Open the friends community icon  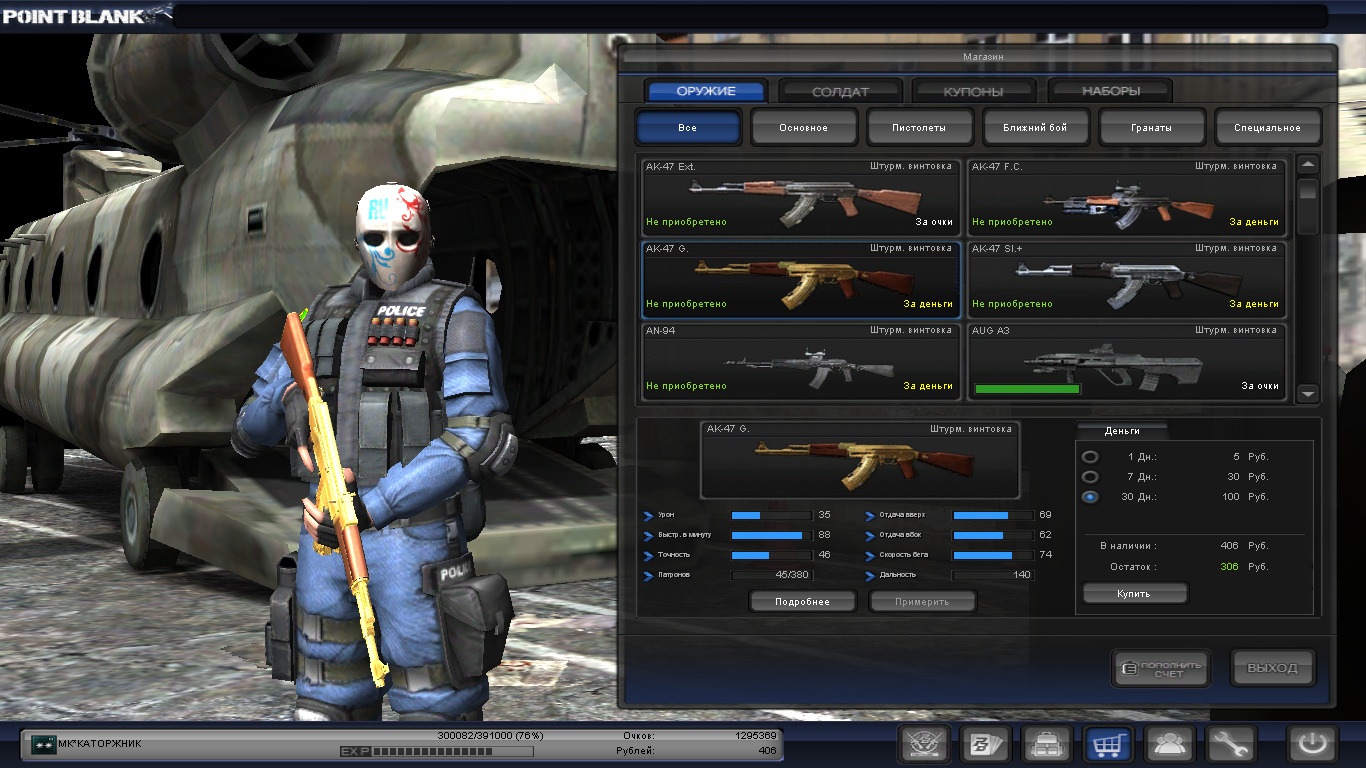(1169, 744)
